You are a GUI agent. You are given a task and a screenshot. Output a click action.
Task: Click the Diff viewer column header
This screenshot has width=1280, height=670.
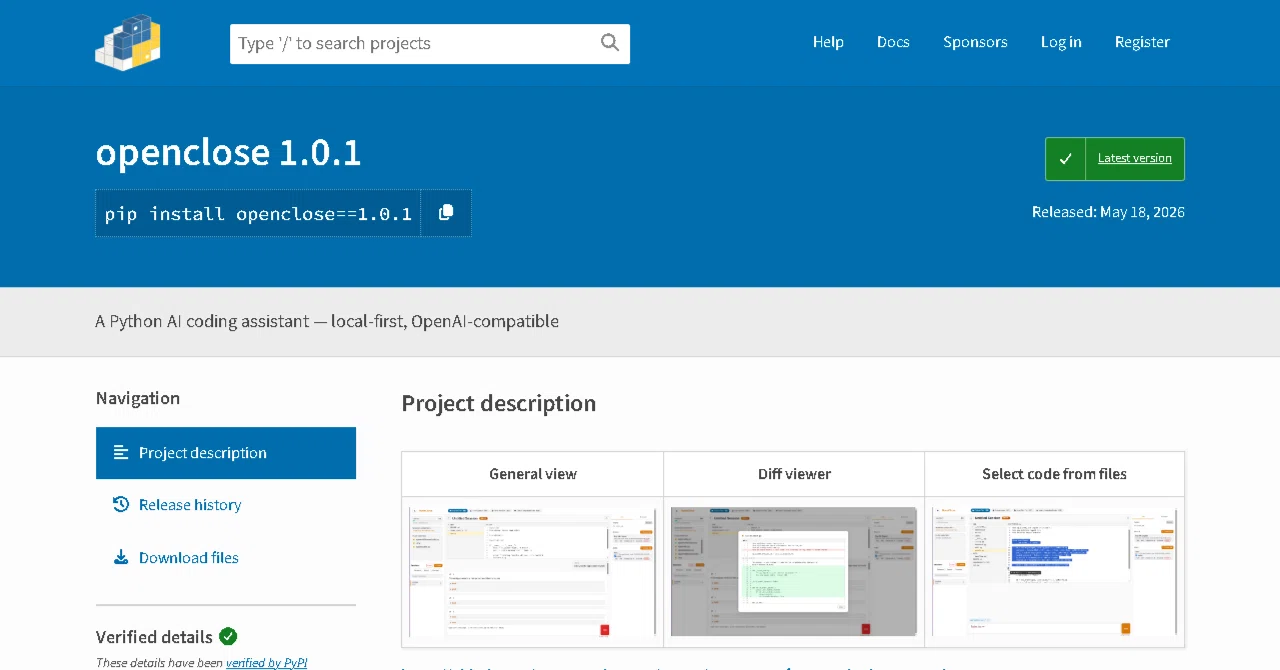(794, 474)
